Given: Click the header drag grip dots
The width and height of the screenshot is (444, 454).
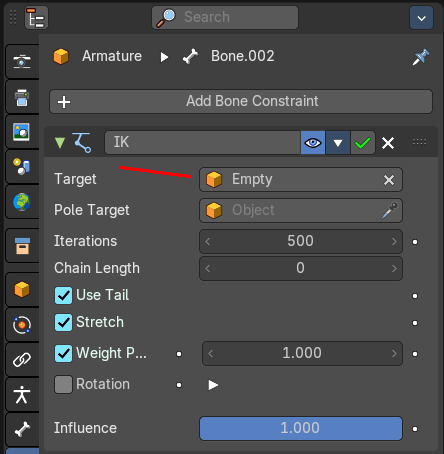Looking at the screenshot, I should pyautogui.click(x=13, y=17).
